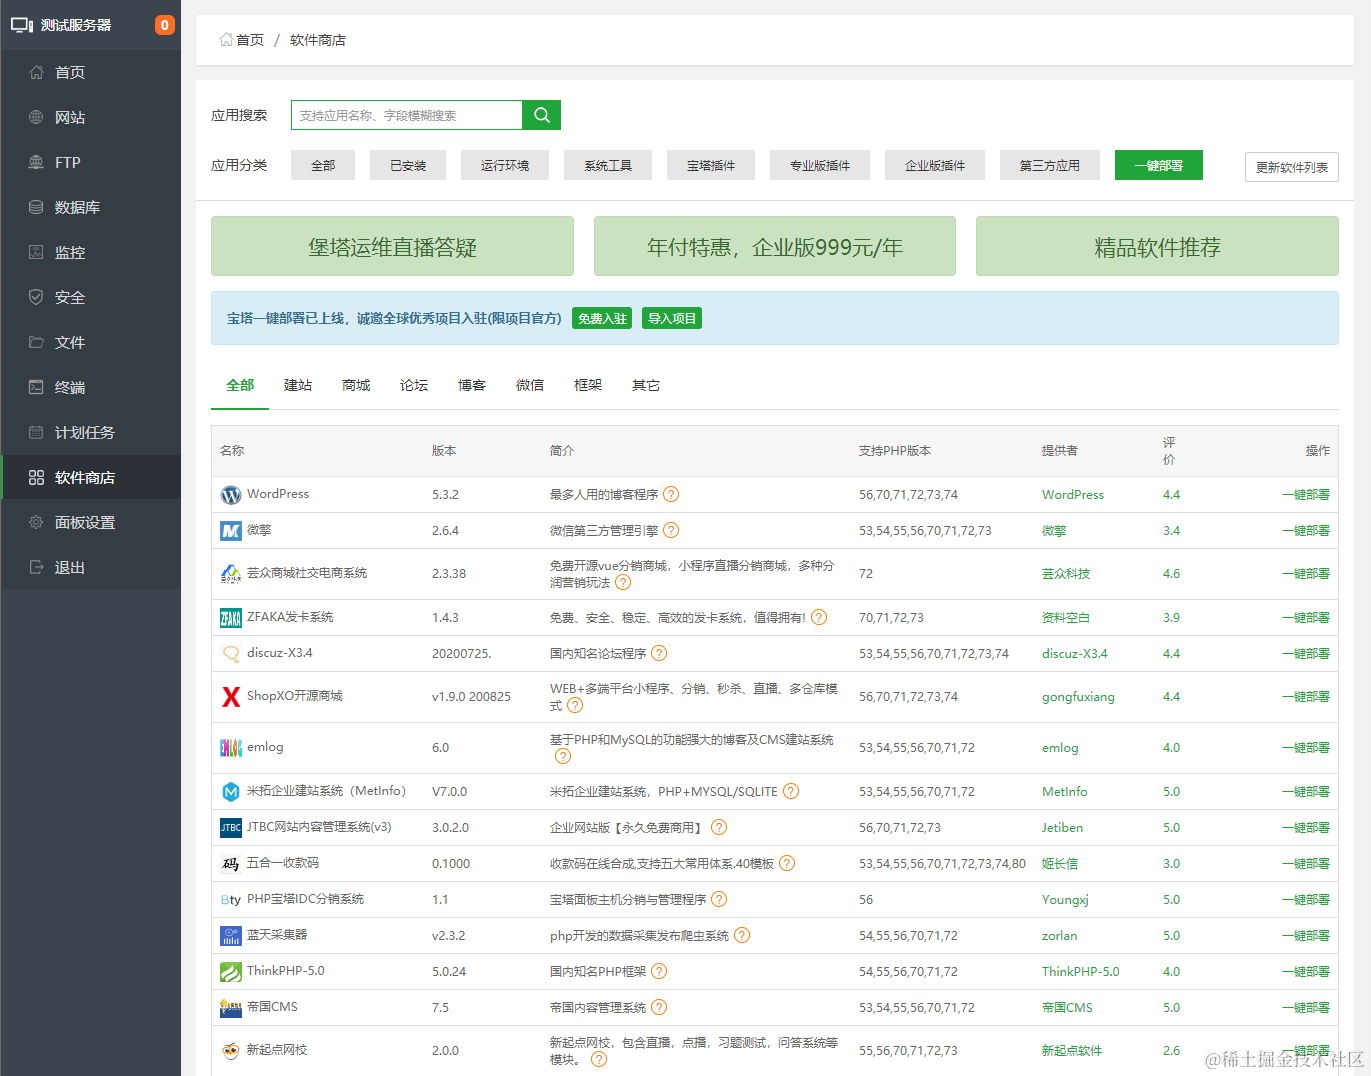Select the 系统工具 category button
This screenshot has width=1371, height=1076.
608,165
